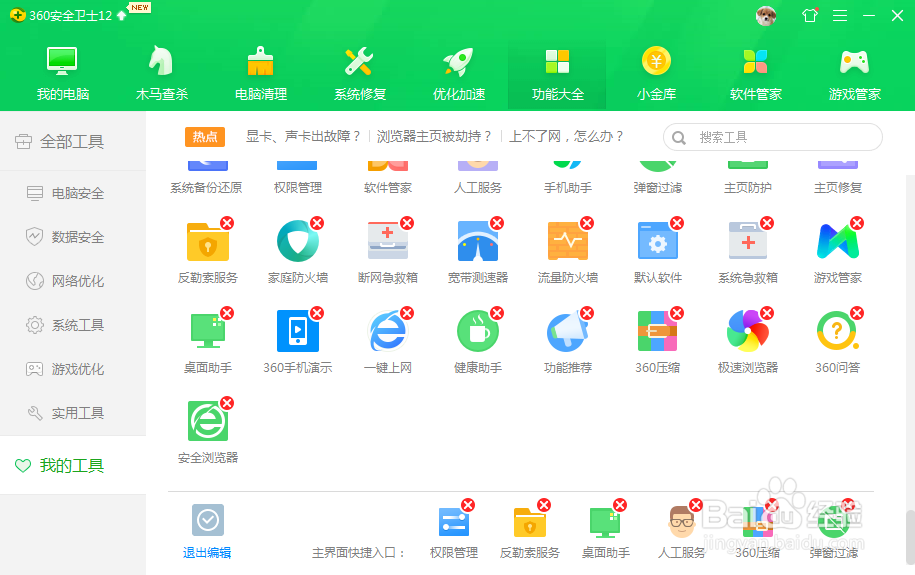915x575 pixels.
Task: Open the 默认软件 tool icon
Action: 658,241
